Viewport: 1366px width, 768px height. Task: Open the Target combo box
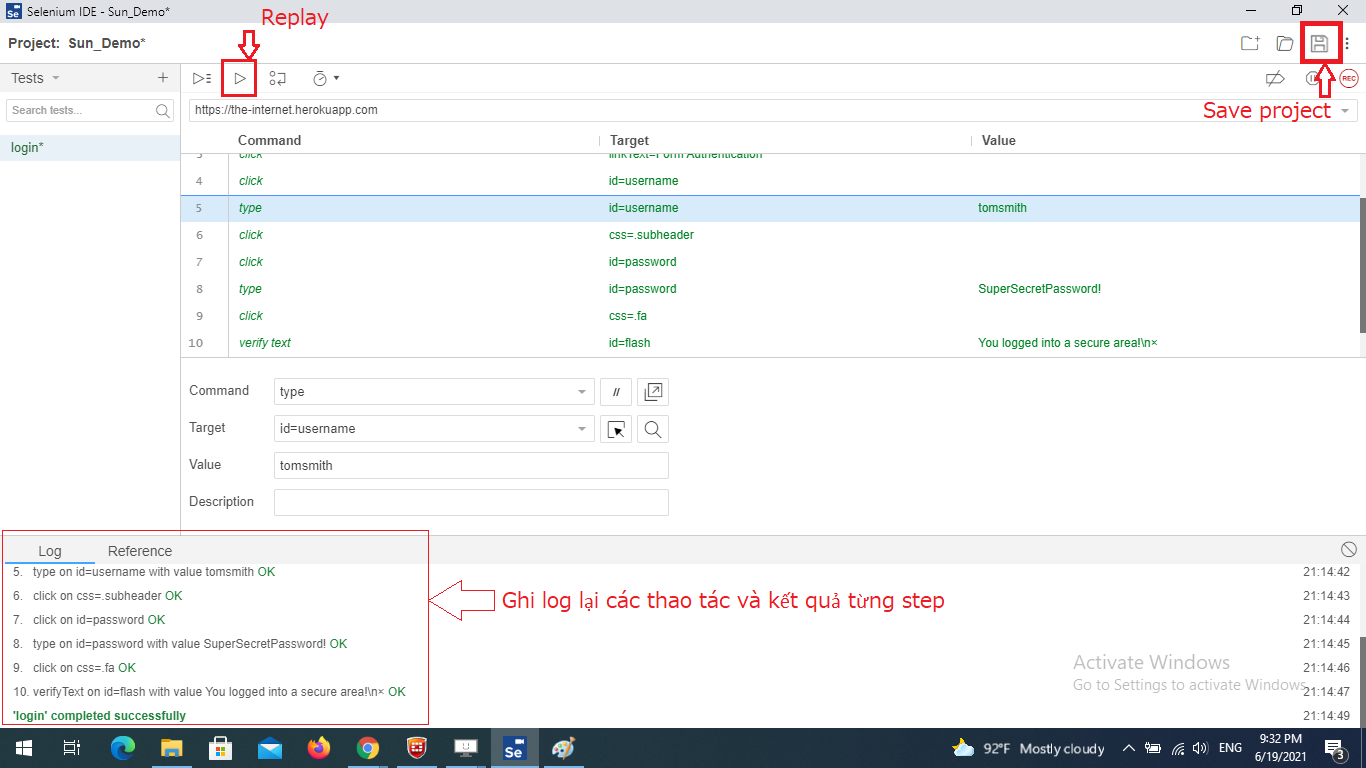click(434, 429)
